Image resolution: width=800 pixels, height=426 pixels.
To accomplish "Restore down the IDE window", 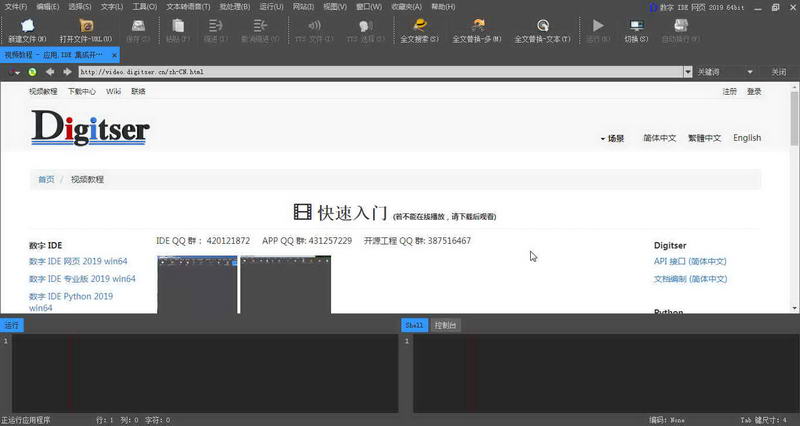I will click(x=776, y=7).
